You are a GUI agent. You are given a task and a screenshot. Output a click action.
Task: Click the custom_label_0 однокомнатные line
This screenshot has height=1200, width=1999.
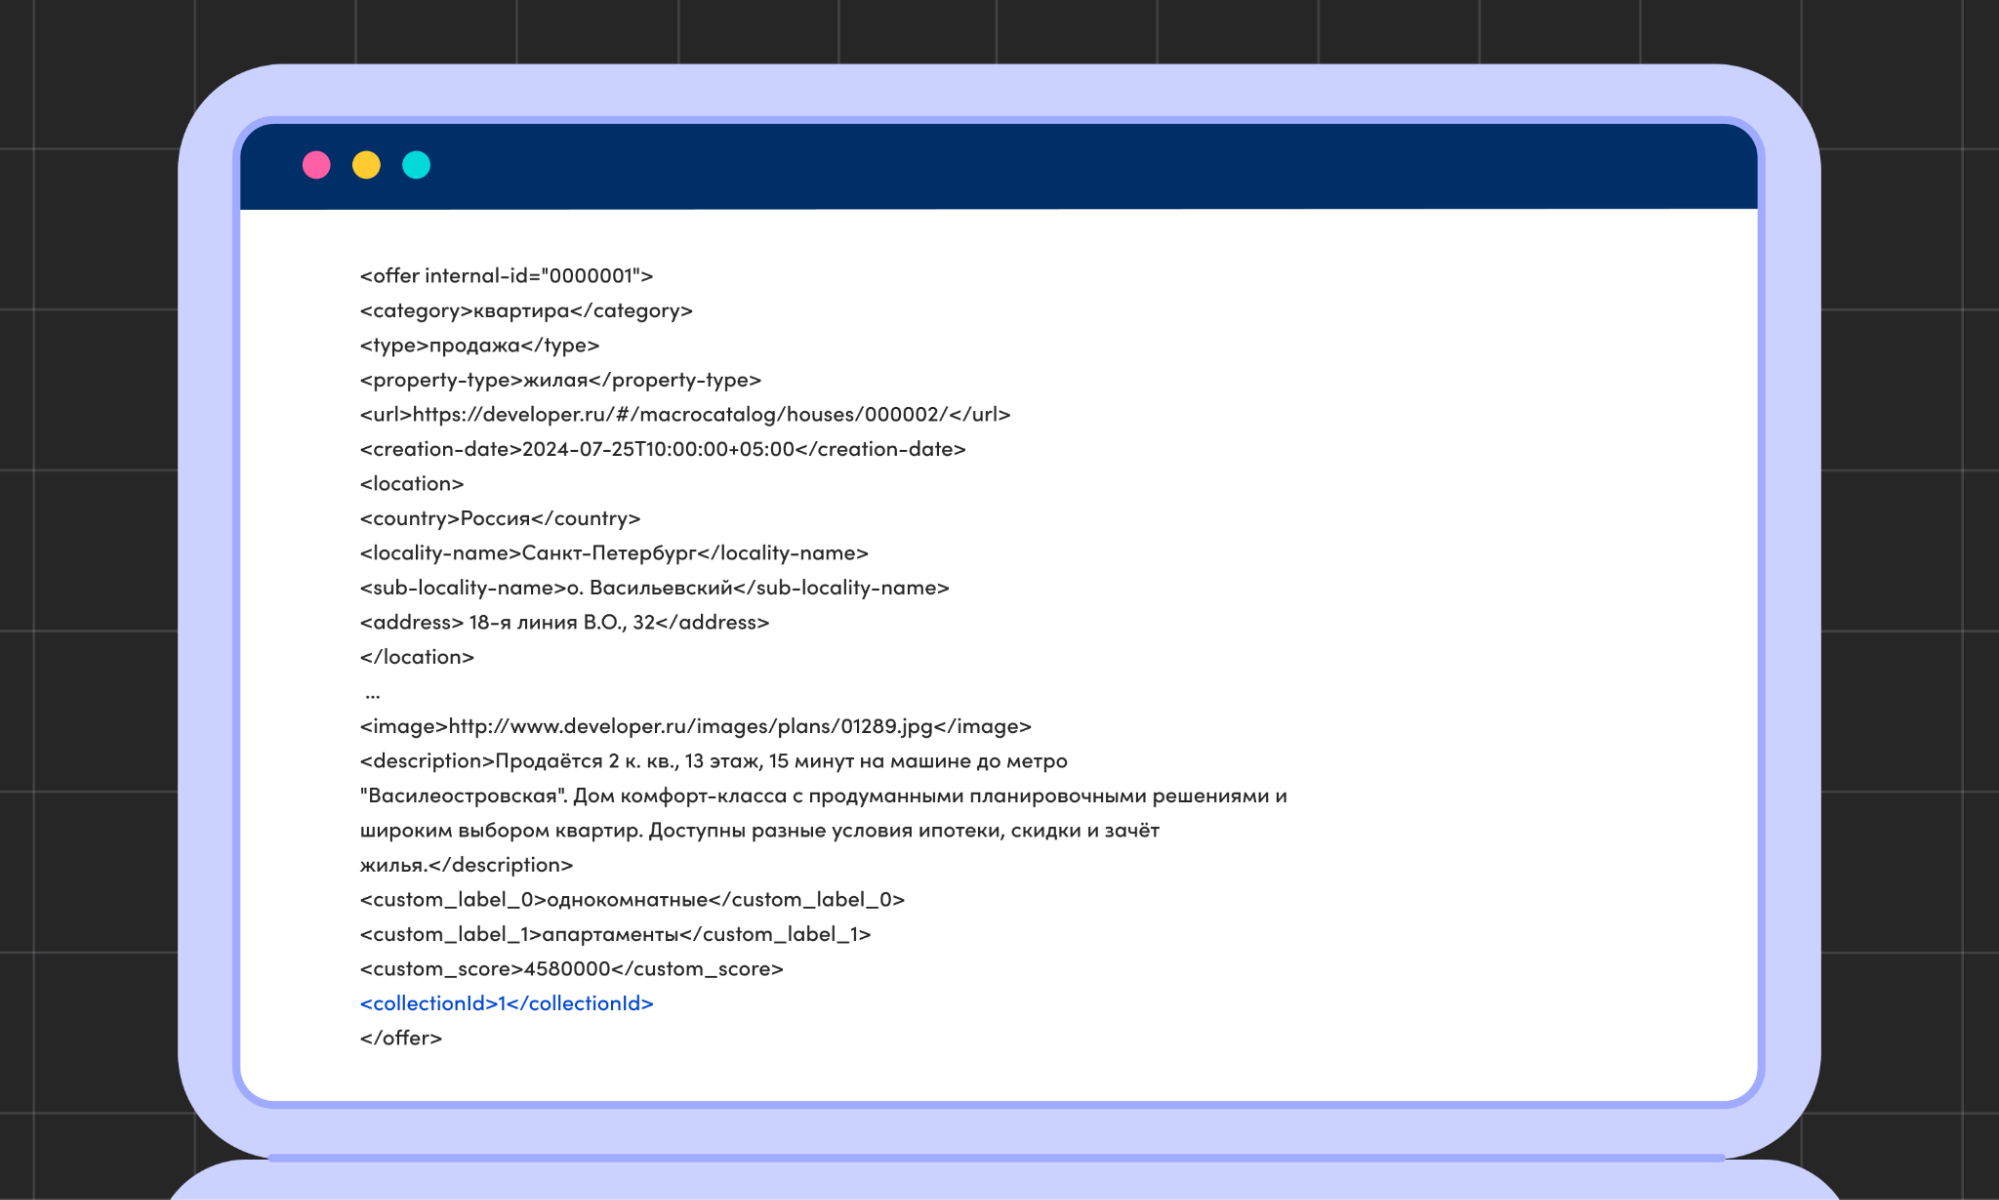(632, 899)
